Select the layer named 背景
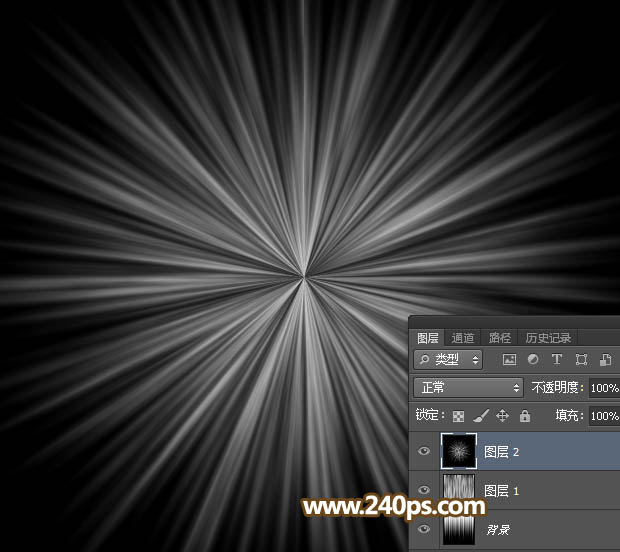The image size is (620, 552). (x=498, y=529)
